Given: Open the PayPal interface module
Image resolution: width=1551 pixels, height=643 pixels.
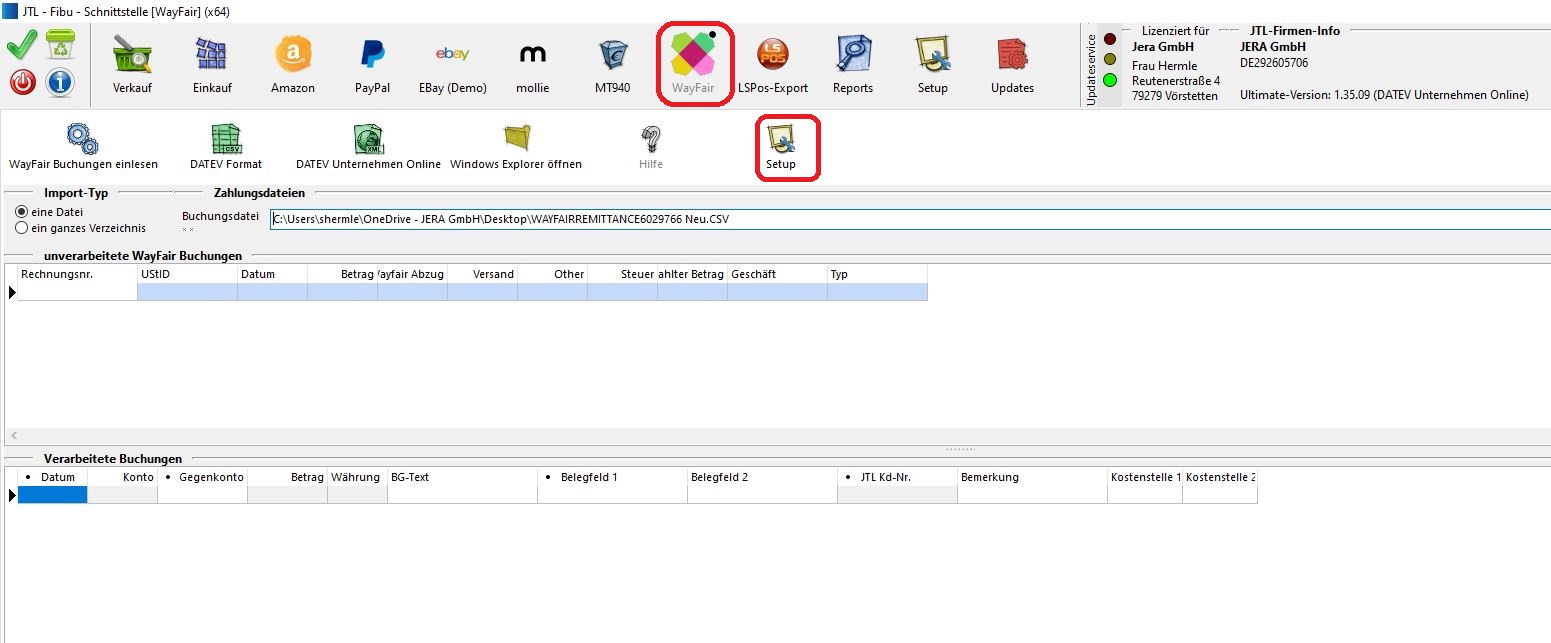Looking at the screenshot, I should [x=372, y=62].
